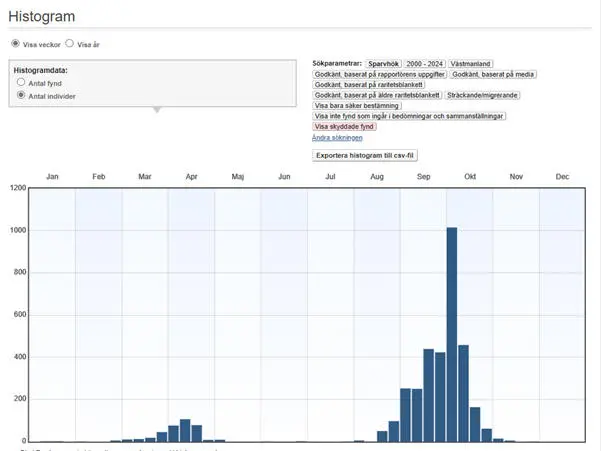Image resolution: width=601 pixels, height=451 pixels.
Task: Click 'Godkänt, baserat på rapportörens uppgifter' tag
Action: click(379, 74)
